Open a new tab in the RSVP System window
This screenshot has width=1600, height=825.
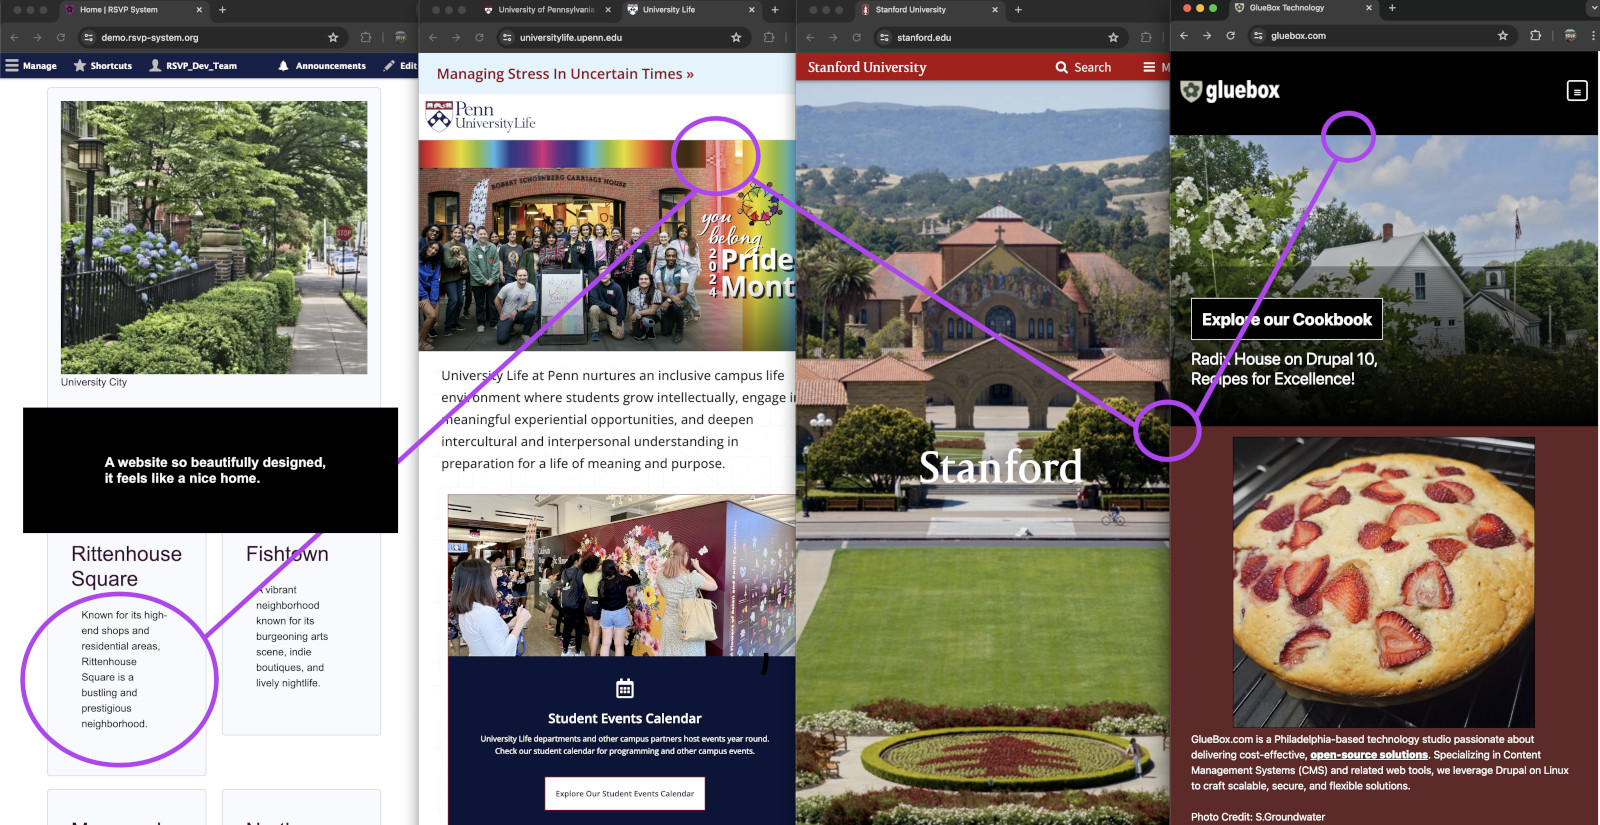coord(222,10)
